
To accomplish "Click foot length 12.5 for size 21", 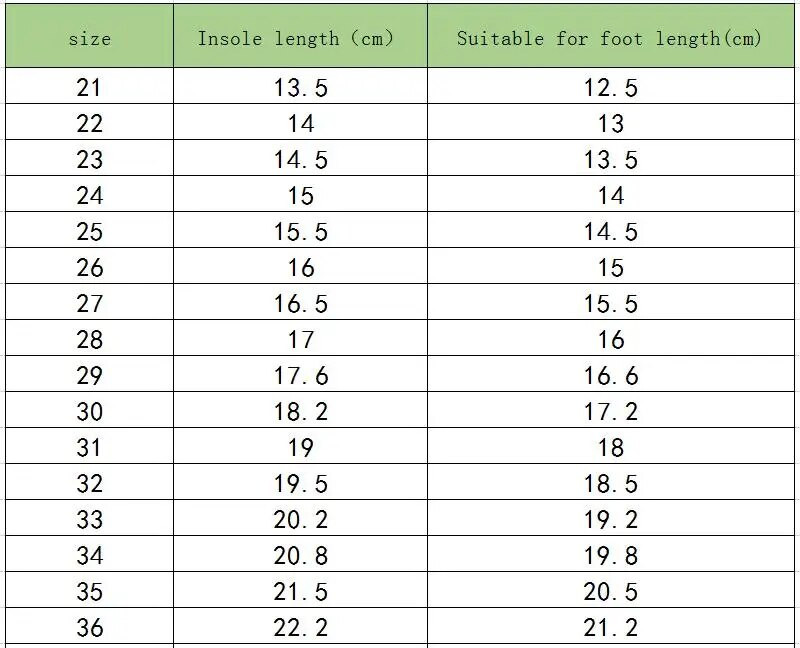I will pos(610,88).
